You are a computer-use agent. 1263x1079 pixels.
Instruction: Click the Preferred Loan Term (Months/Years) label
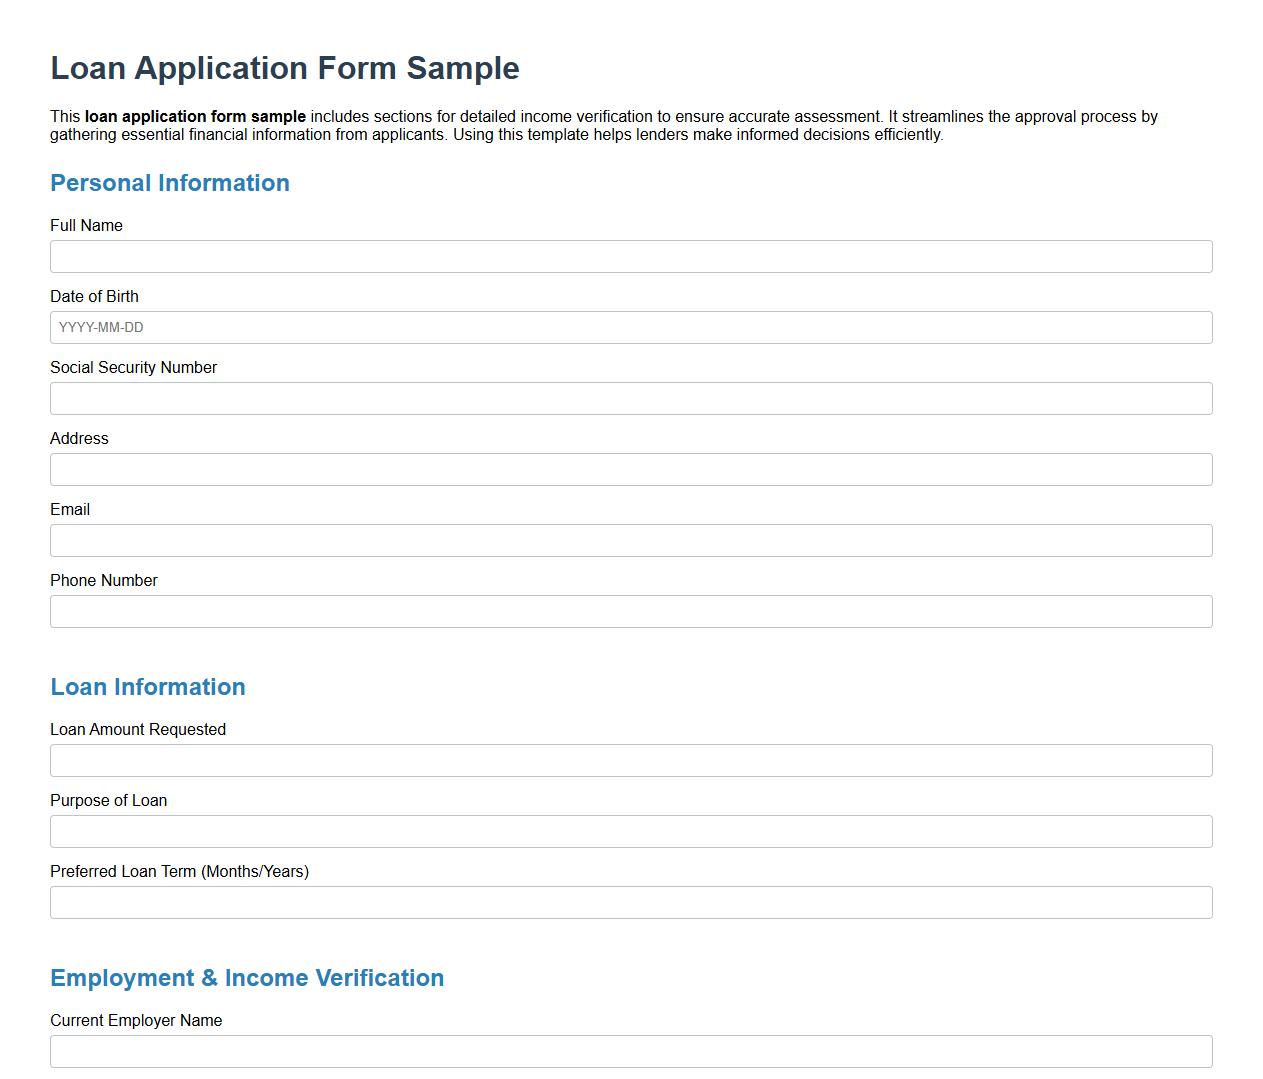point(179,871)
